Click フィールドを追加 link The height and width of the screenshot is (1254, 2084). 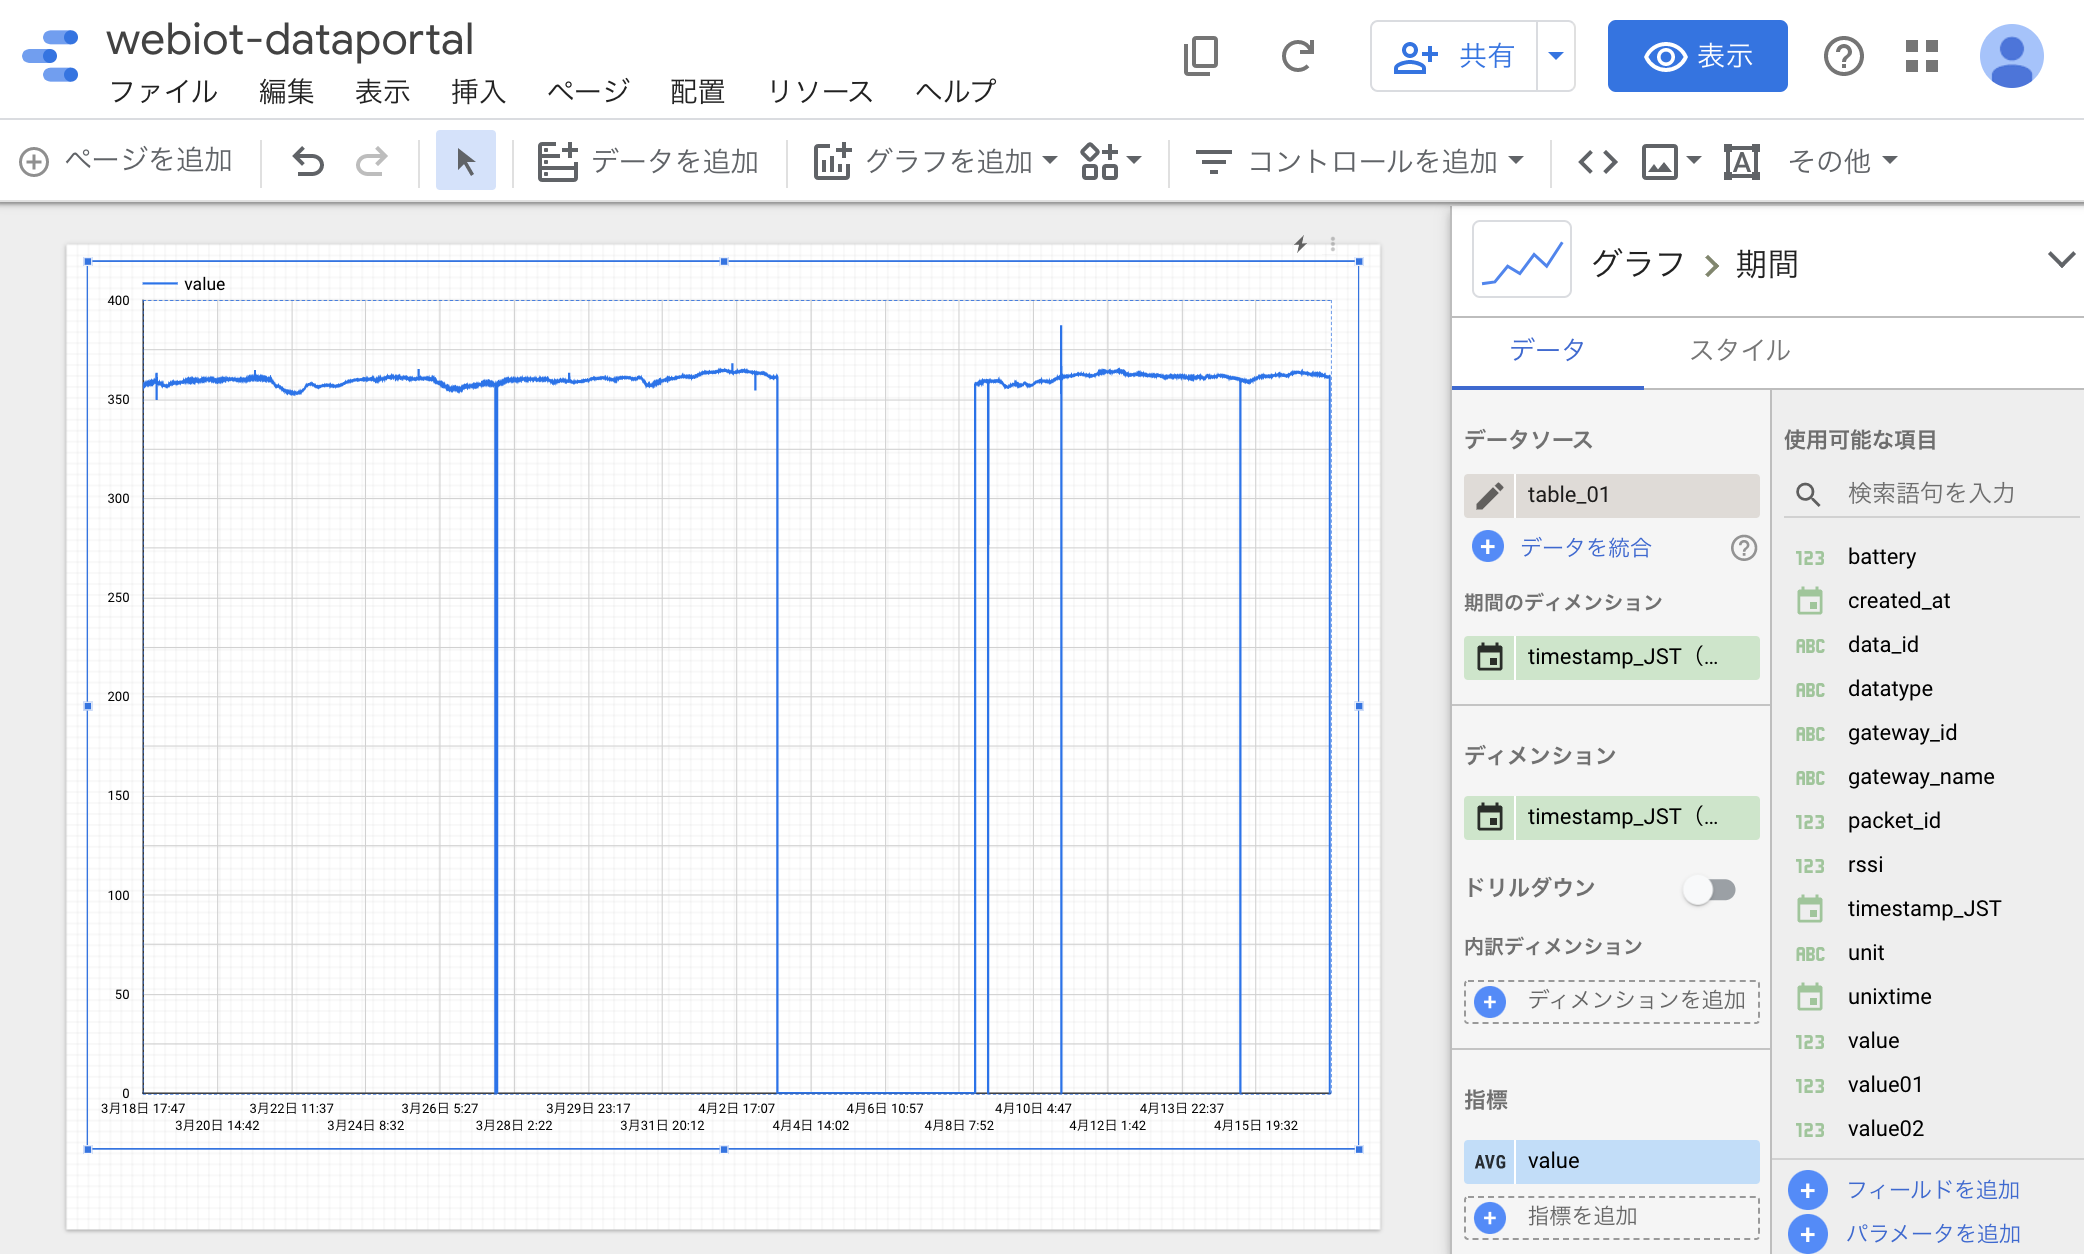click(x=1932, y=1190)
